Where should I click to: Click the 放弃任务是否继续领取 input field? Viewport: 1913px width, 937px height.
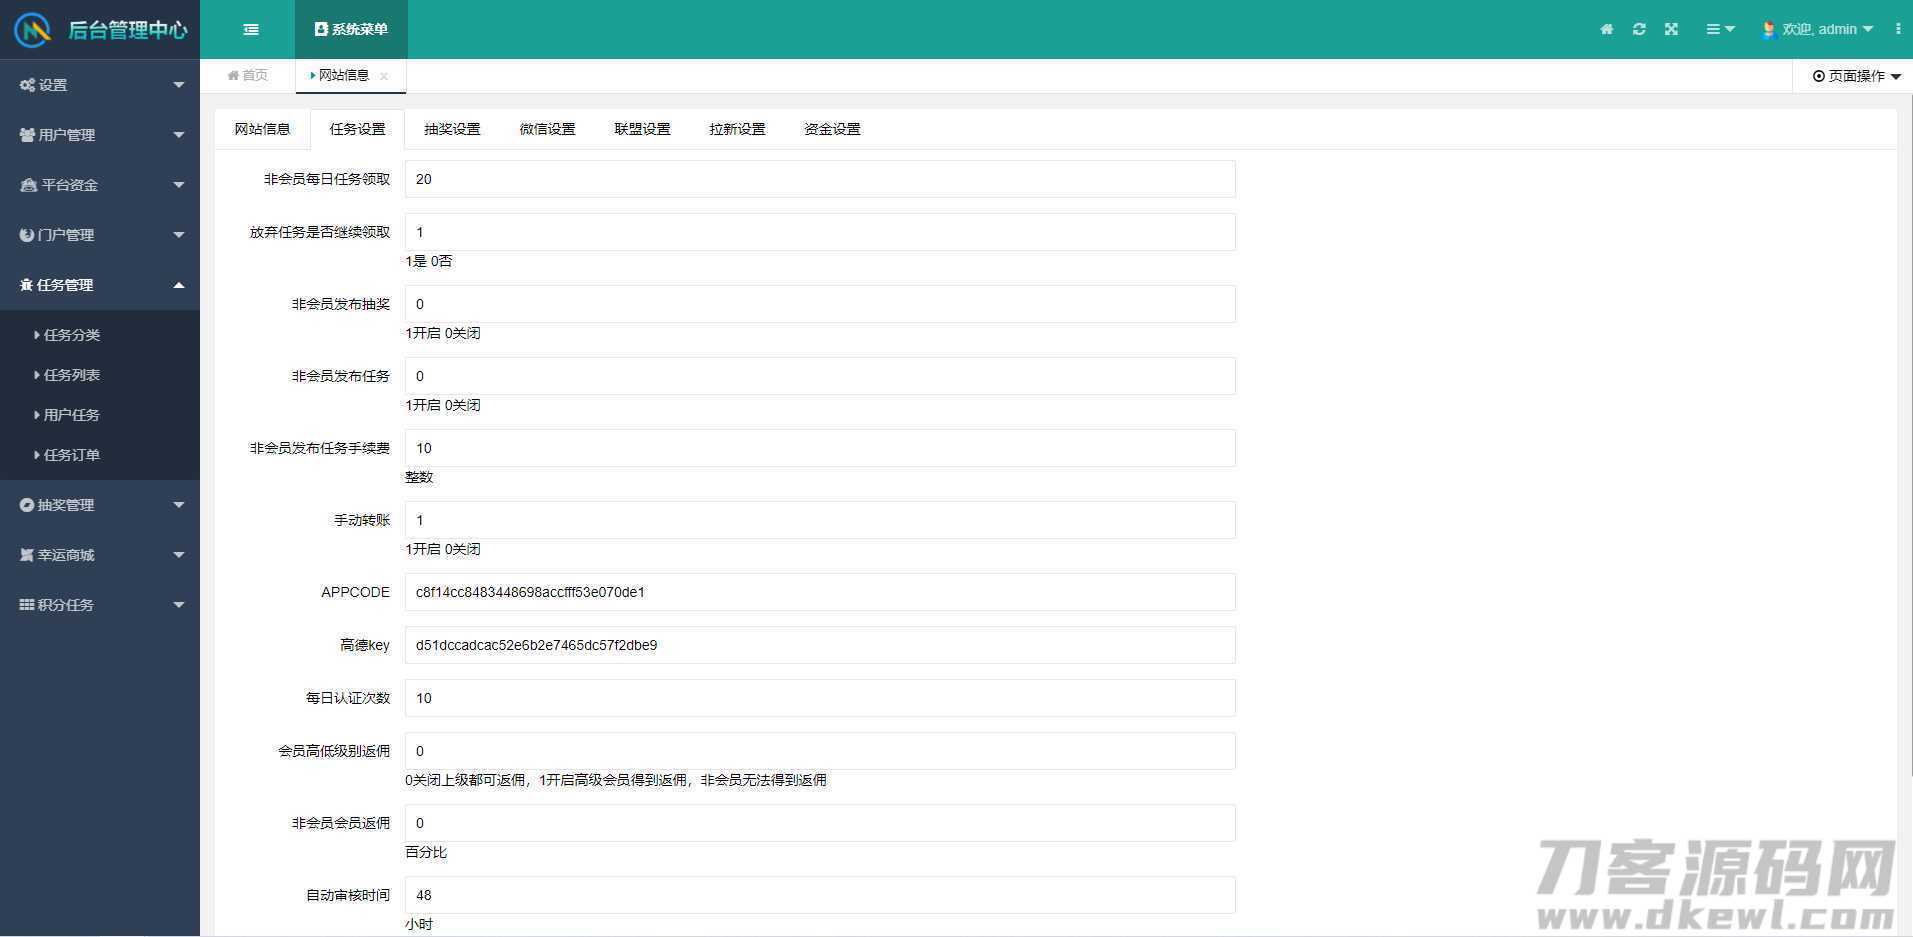tap(820, 232)
